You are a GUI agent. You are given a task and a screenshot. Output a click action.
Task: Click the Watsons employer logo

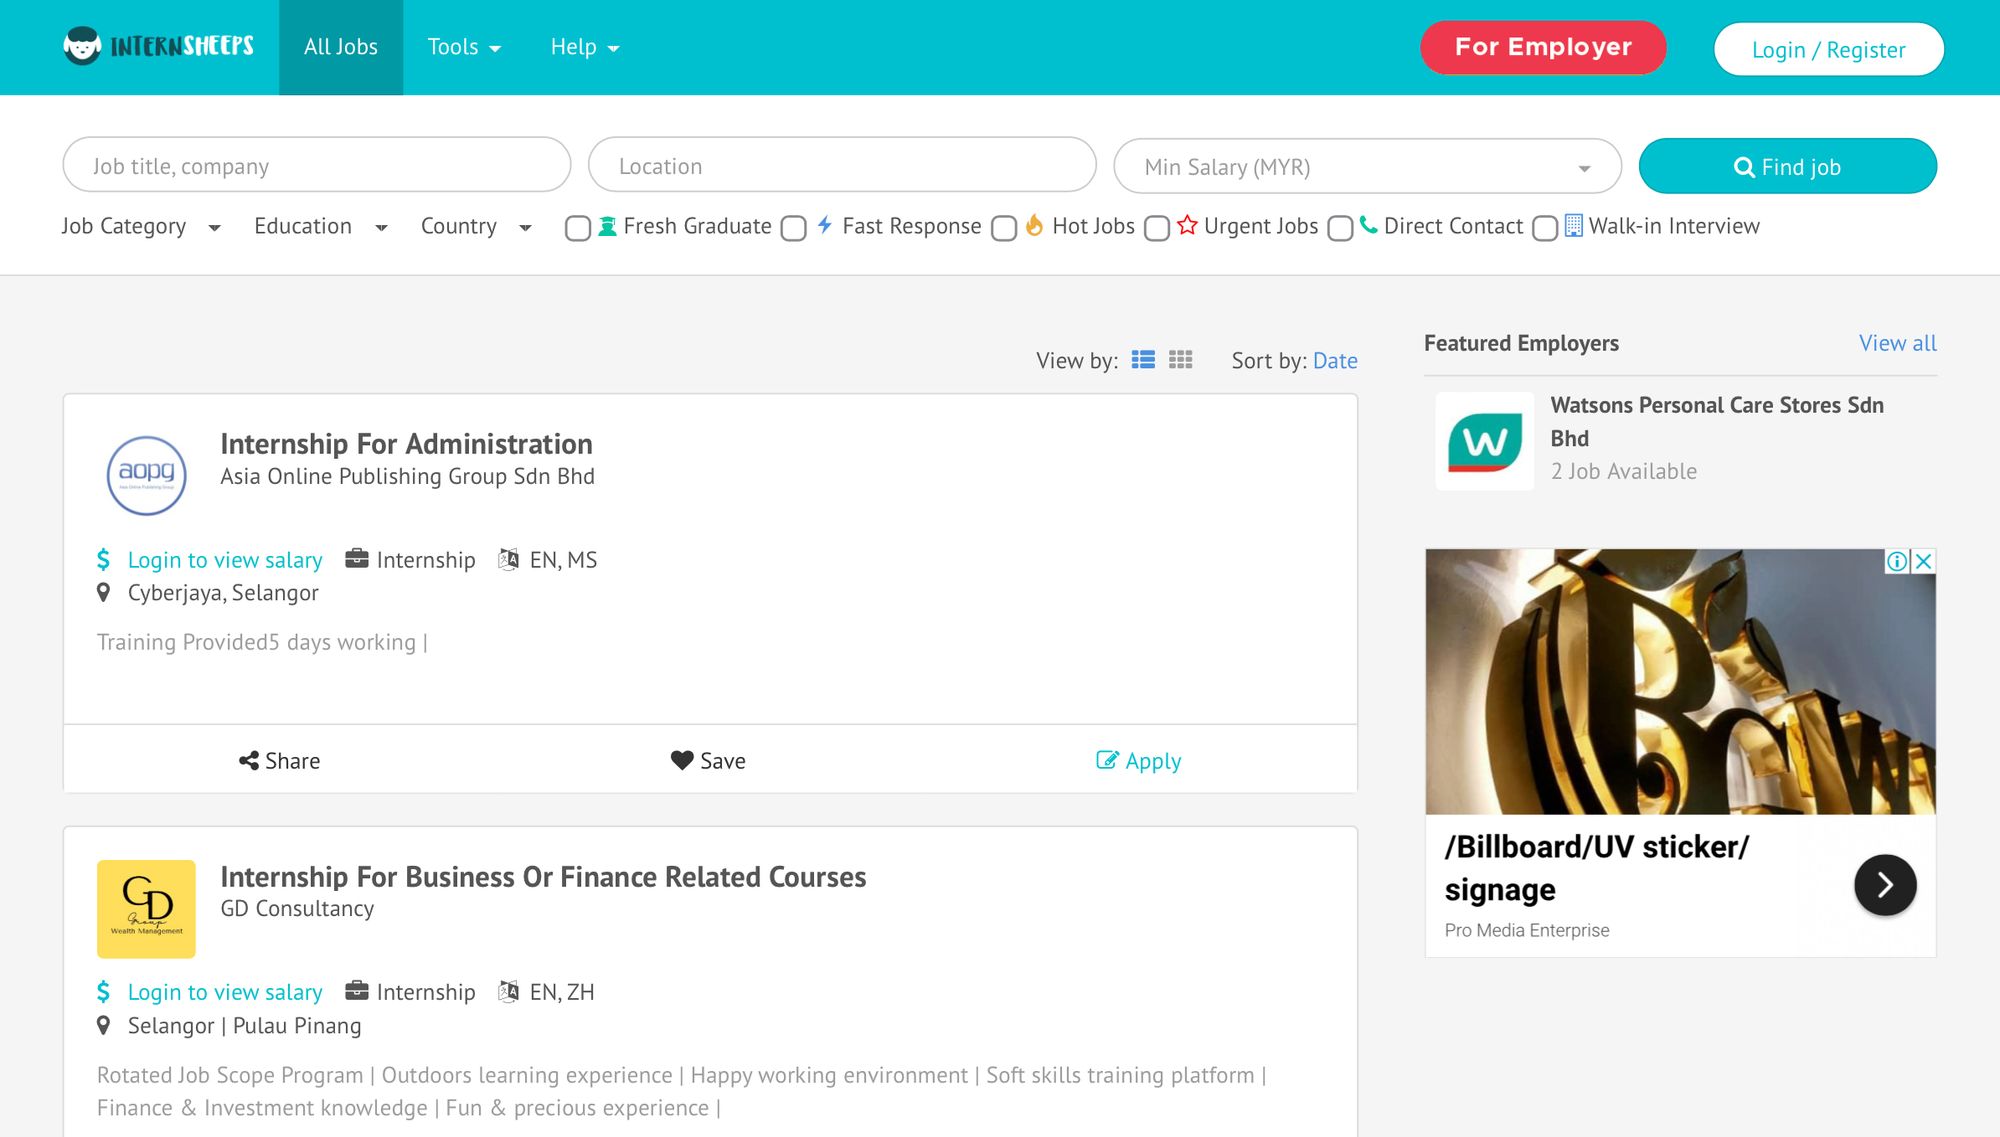point(1484,441)
